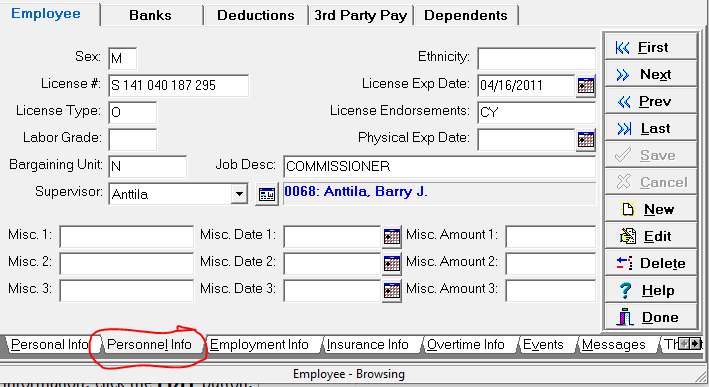709x387 pixels.
Task: Jump to the Last employee record
Action: 650,128
